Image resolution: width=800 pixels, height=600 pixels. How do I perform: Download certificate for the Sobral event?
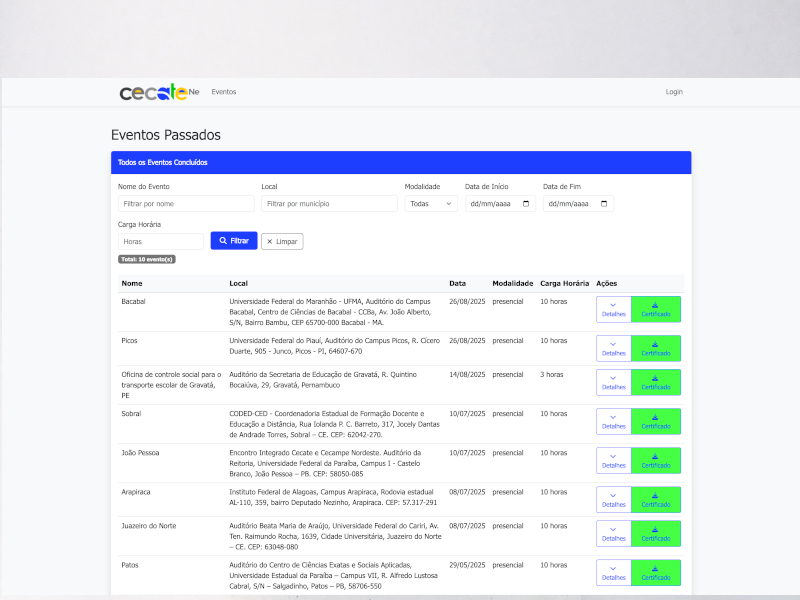[656, 421]
